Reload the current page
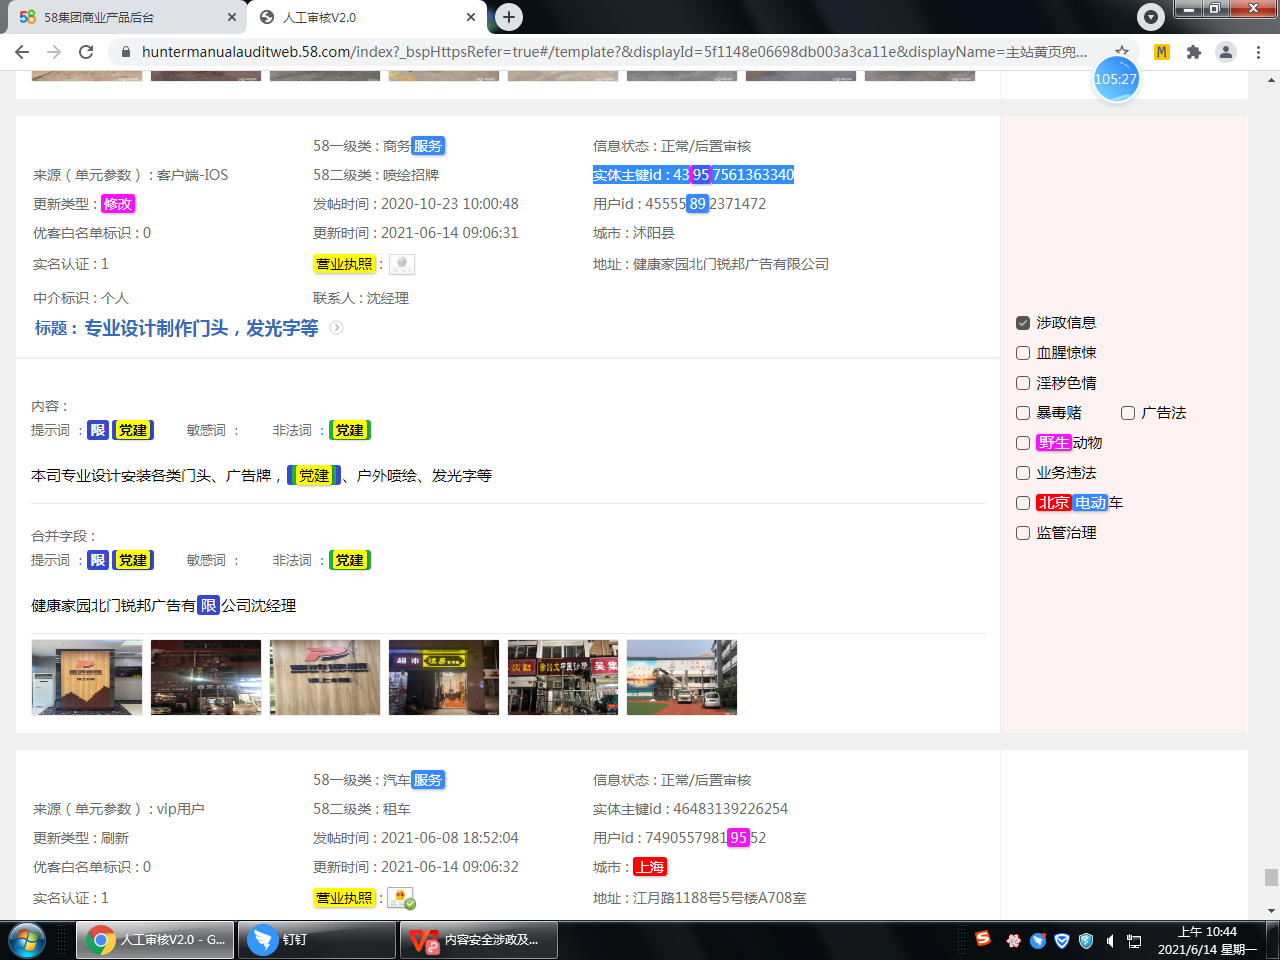This screenshot has height=960, width=1280. [86, 52]
